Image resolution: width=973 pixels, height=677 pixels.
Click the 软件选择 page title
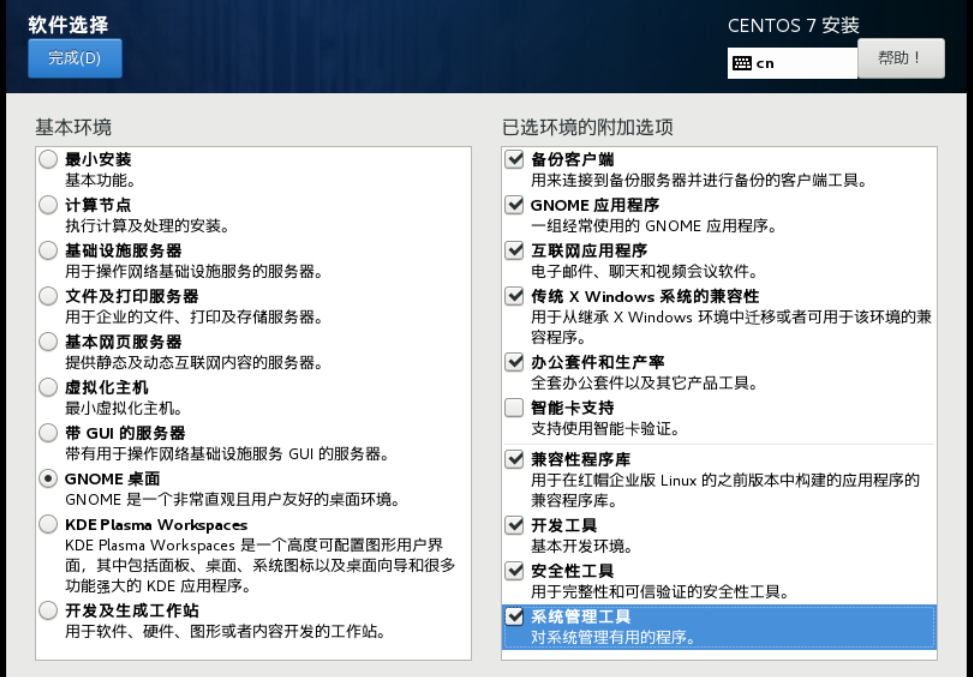pyautogui.click(x=68, y=25)
